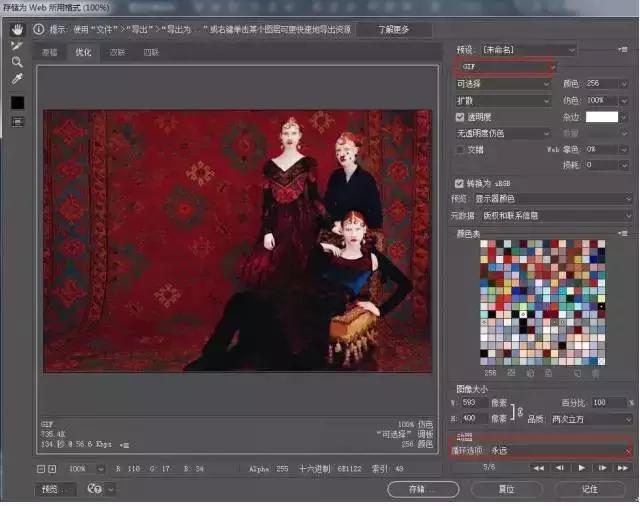
Task: Click shift to web palette icon
Action: click(x=530, y=373)
